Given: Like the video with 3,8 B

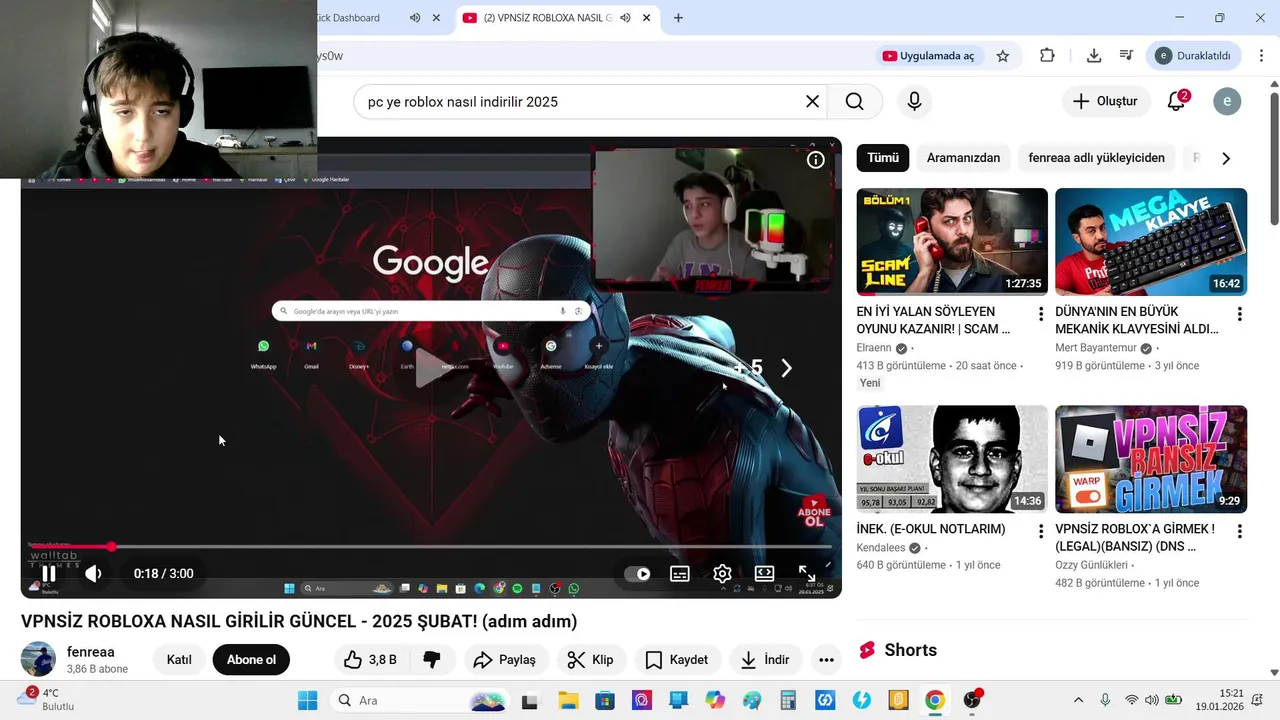Looking at the screenshot, I should pos(370,659).
